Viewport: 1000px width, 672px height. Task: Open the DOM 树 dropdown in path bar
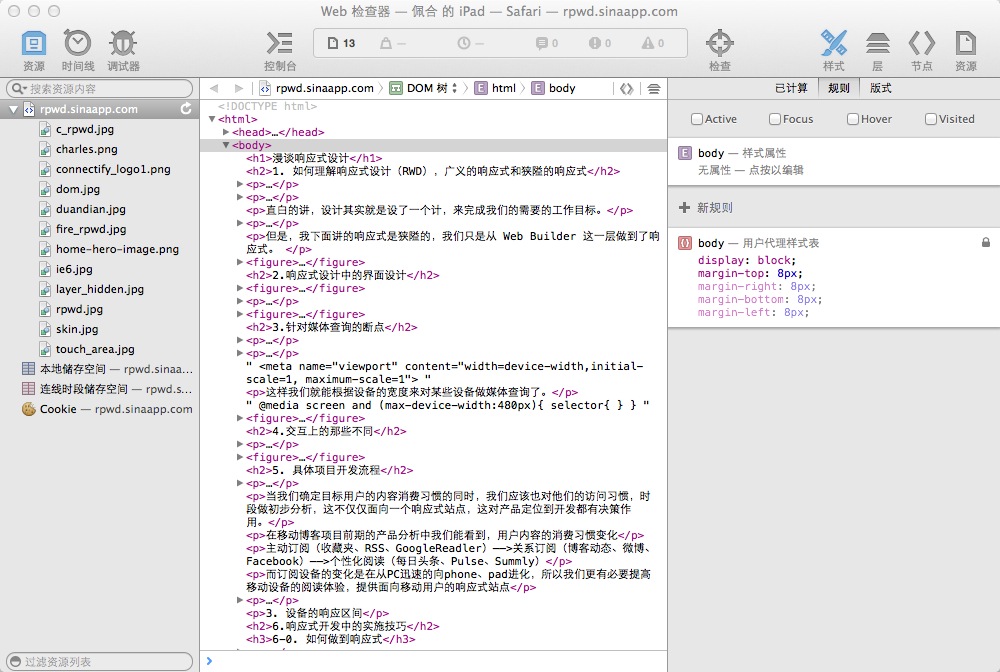(x=427, y=88)
